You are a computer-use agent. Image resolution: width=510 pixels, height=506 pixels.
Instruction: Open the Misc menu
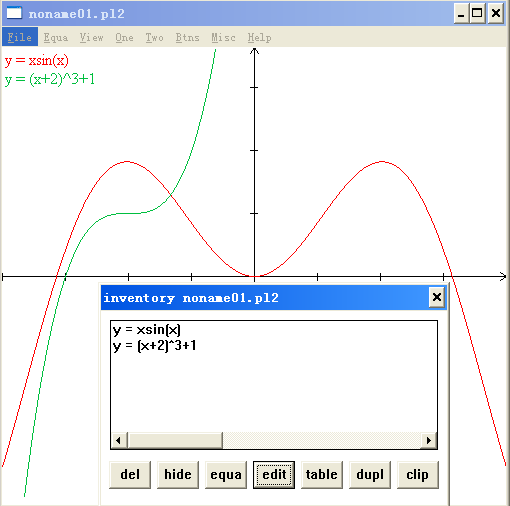(x=223, y=37)
